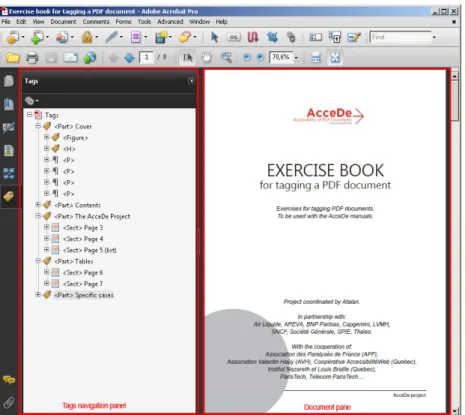The height and width of the screenshot is (415, 465).
Task: Open the Window menu
Action: click(x=200, y=22)
